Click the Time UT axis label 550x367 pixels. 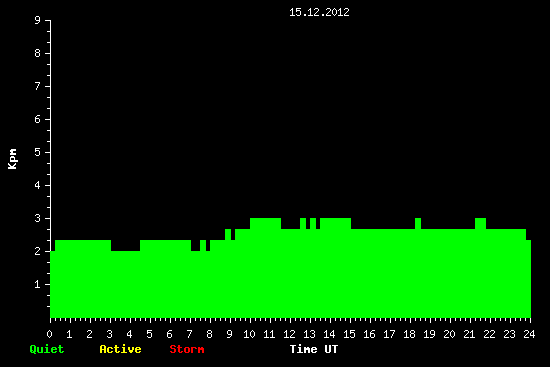click(x=314, y=349)
